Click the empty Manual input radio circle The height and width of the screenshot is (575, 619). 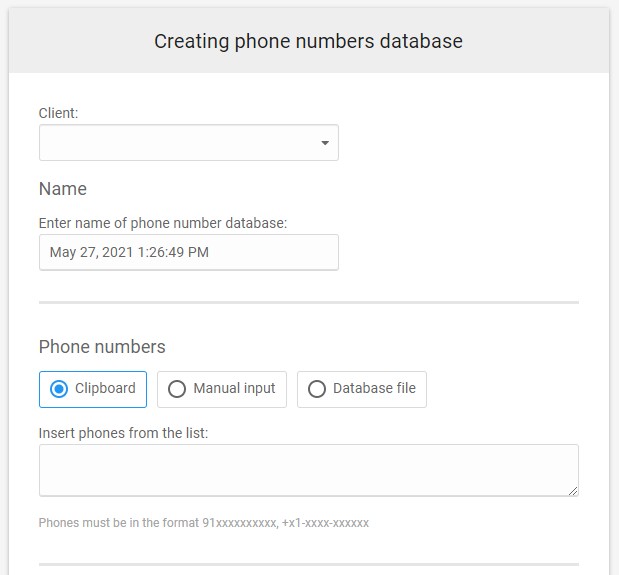pos(177,389)
